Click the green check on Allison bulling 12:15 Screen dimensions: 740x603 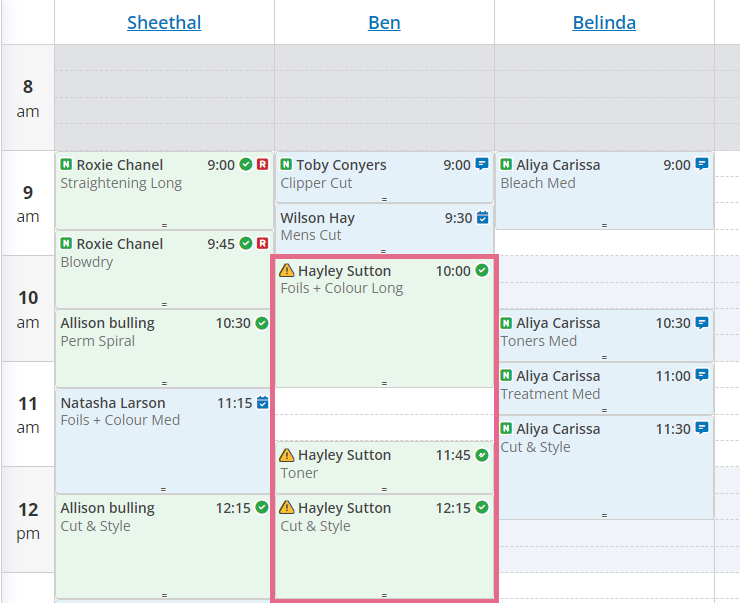[262, 507]
